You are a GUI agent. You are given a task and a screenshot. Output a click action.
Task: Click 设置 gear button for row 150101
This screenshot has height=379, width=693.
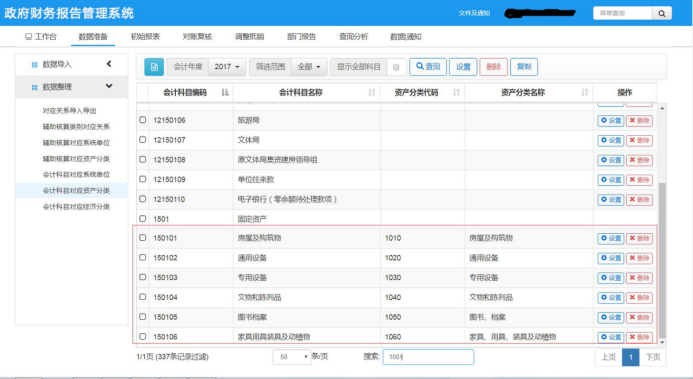611,239
